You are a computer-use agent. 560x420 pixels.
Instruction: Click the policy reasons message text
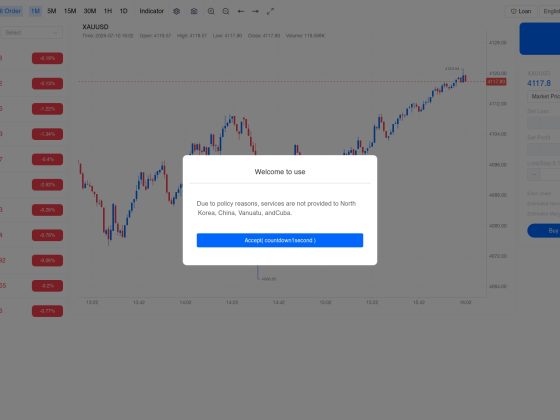pyautogui.click(x=276, y=208)
